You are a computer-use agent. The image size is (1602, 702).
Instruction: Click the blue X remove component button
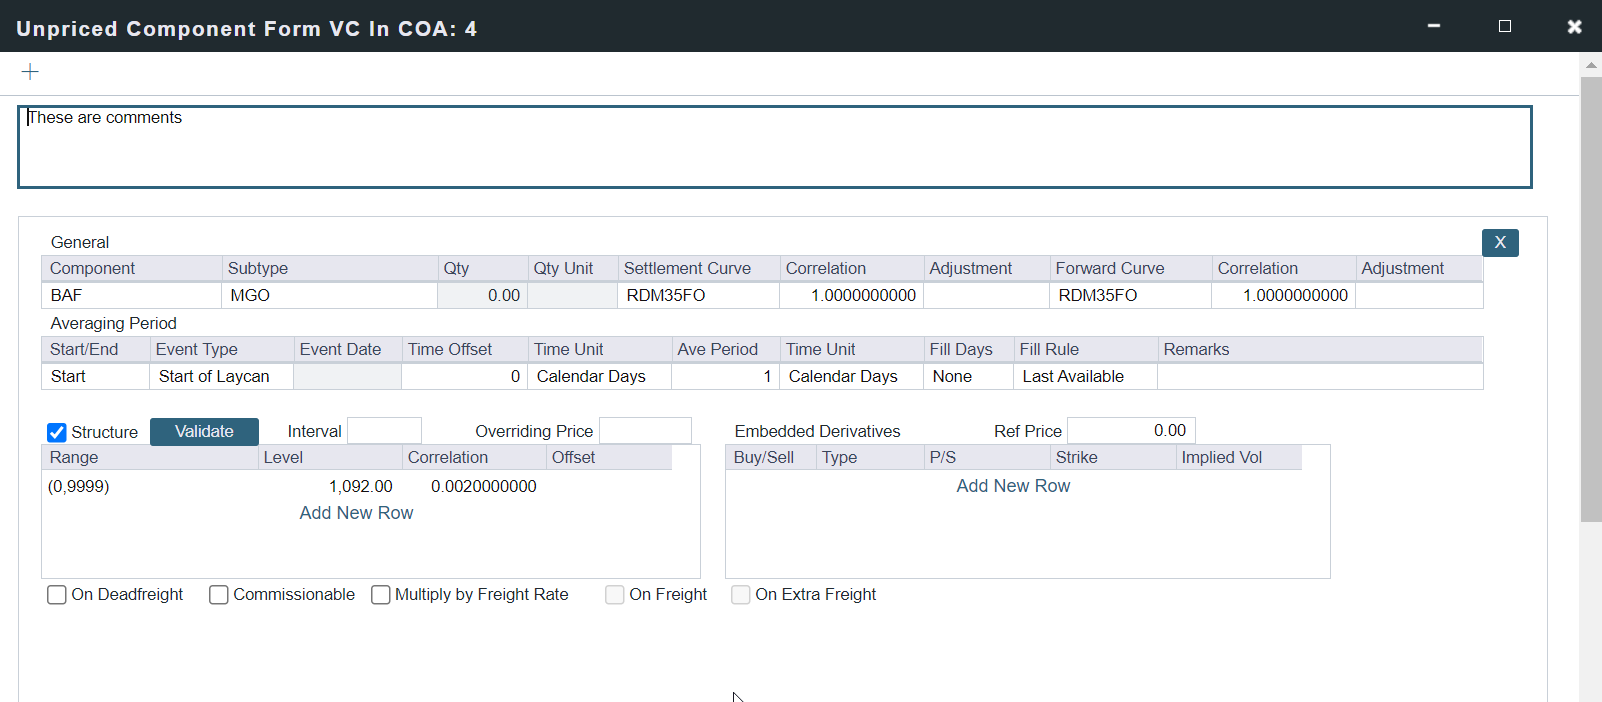[x=1499, y=243]
